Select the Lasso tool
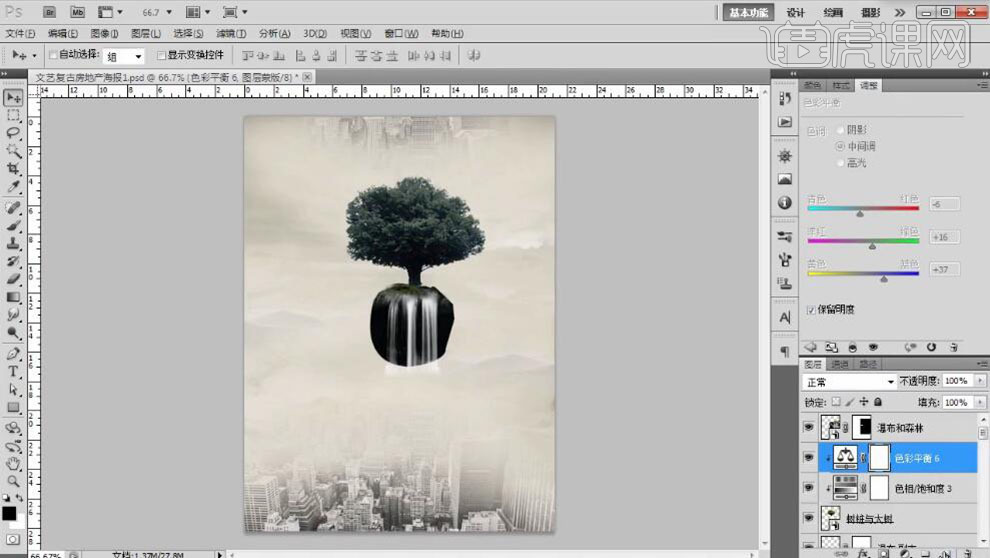The height and width of the screenshot is (558, 990). pyautogui.click(x=13, y=133)
